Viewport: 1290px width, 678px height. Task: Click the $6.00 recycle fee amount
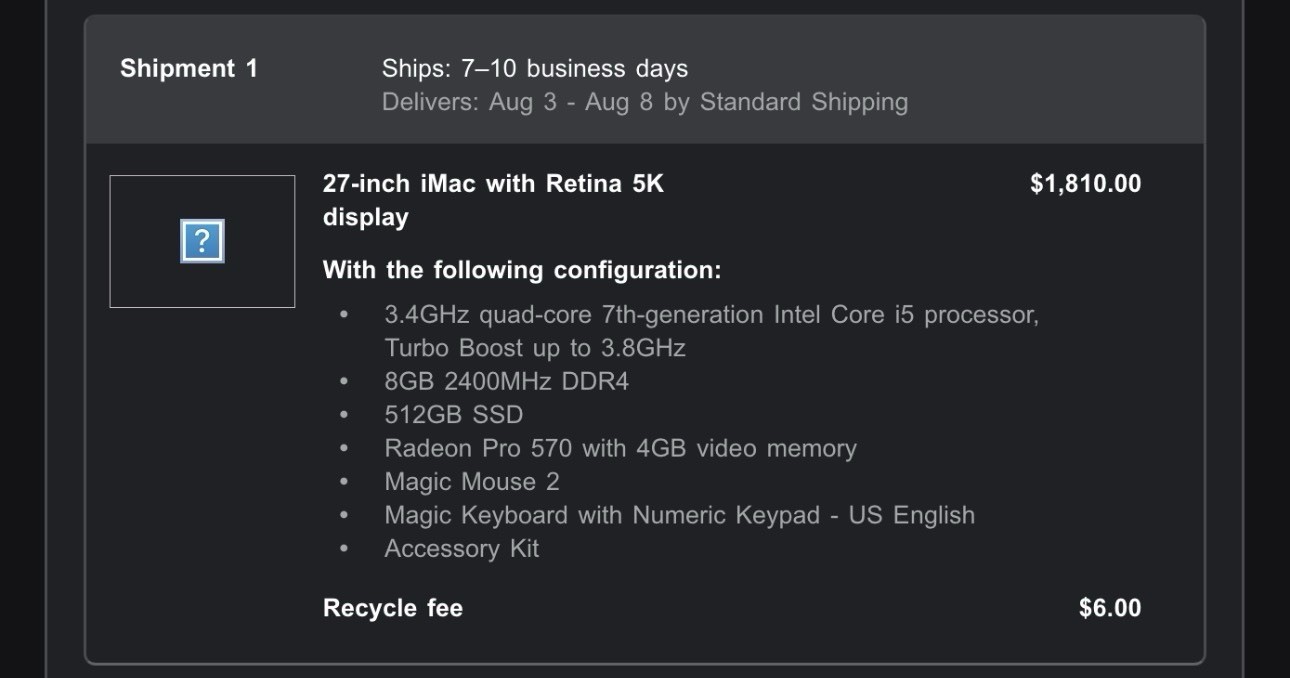point(1109,608)
